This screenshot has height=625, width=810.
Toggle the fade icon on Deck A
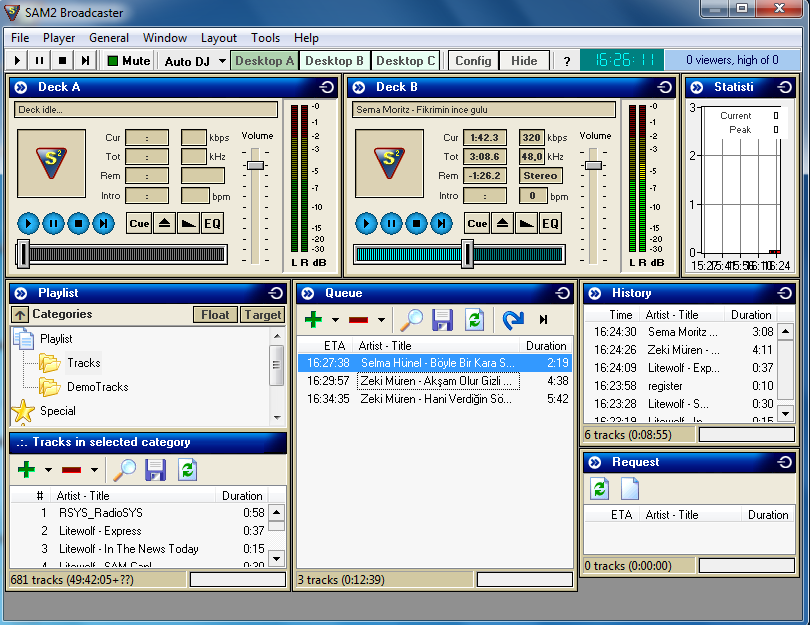pos(189,224)
